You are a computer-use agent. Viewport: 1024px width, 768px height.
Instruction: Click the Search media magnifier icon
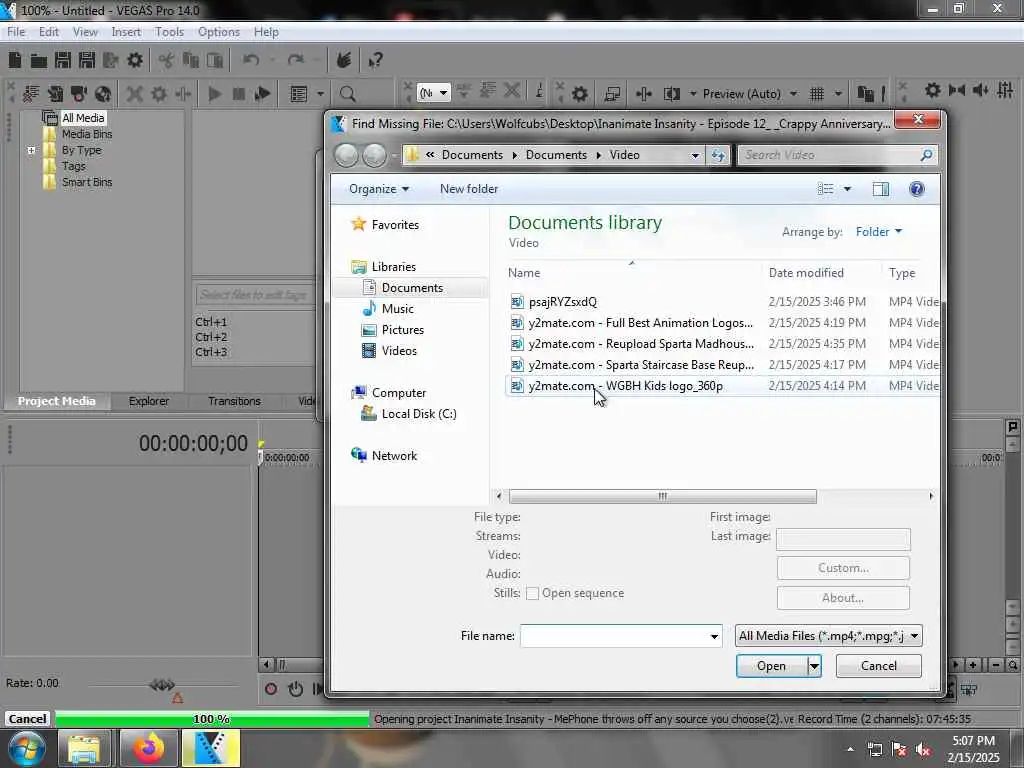tap(347, 94)
